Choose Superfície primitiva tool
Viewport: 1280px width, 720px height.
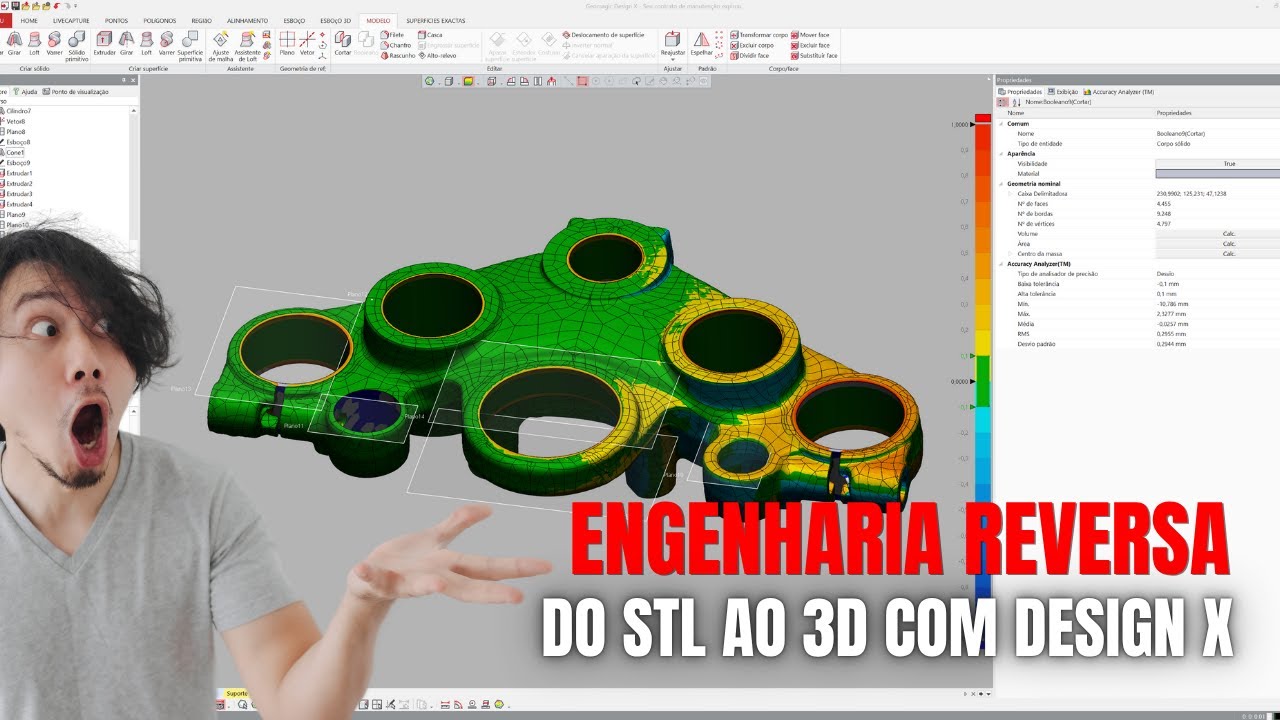(x=190, y=45)
